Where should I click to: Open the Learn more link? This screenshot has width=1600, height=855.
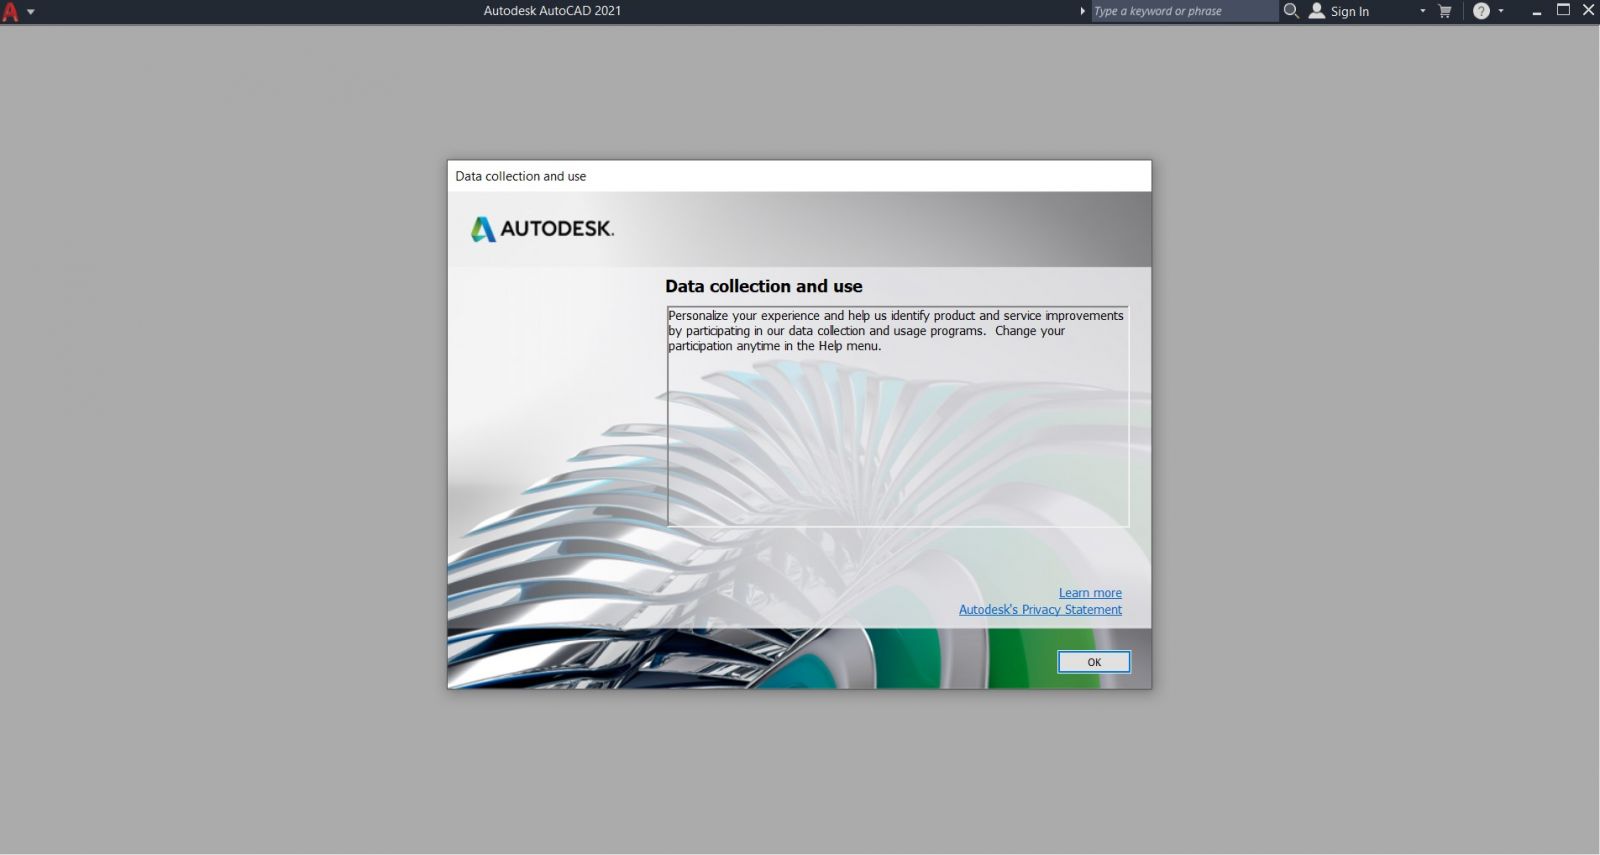[1090, 593]
